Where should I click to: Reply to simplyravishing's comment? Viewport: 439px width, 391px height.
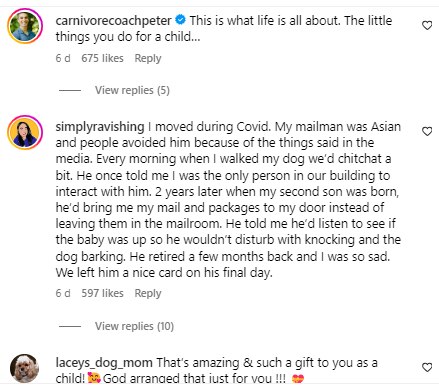point(148,293)
